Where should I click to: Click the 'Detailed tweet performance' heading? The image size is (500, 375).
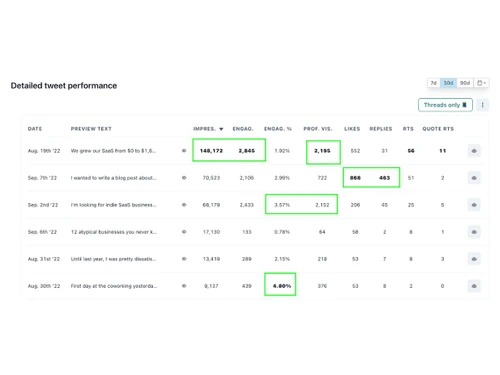64,86
